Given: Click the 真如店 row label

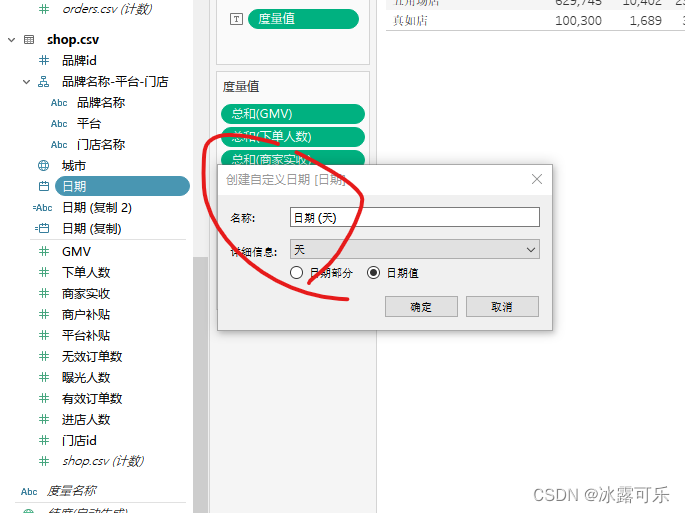Looking at the screenshot, I should (410, 21).
